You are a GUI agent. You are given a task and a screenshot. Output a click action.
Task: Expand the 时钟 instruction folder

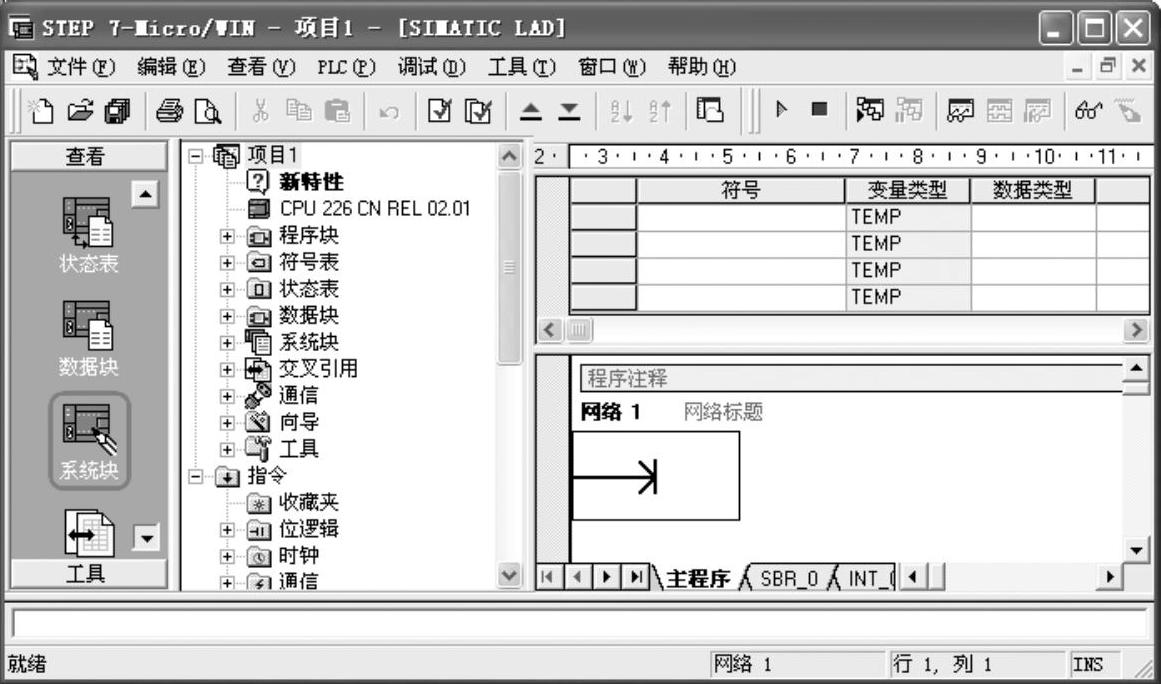227,556
